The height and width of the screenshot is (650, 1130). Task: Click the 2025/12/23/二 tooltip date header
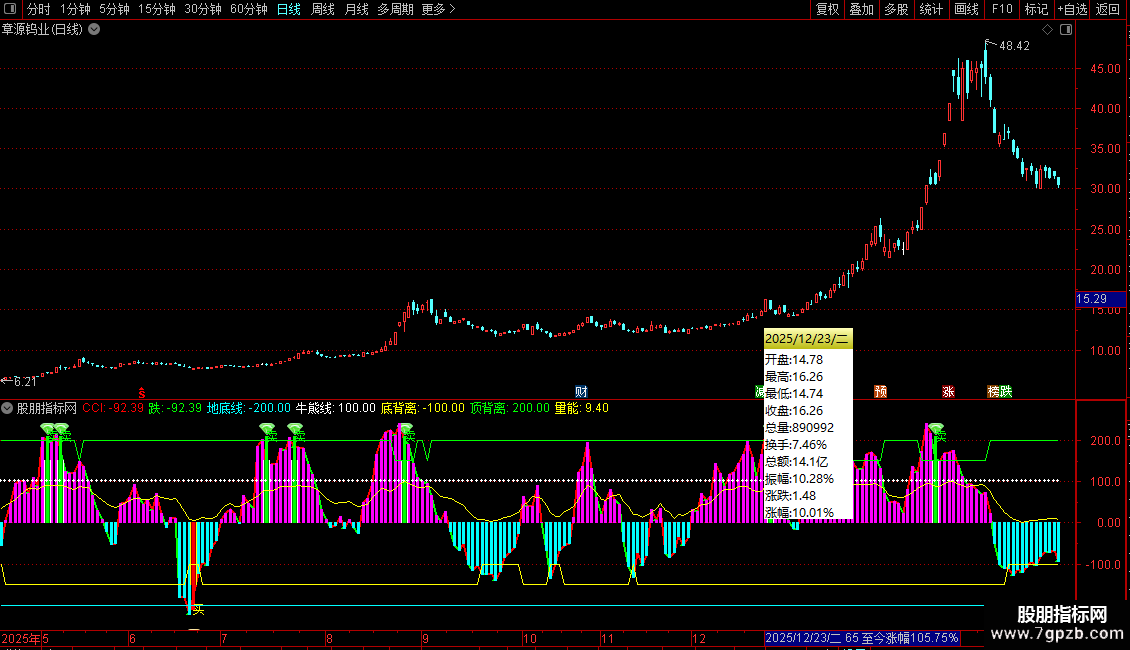(x=808, y=339)
